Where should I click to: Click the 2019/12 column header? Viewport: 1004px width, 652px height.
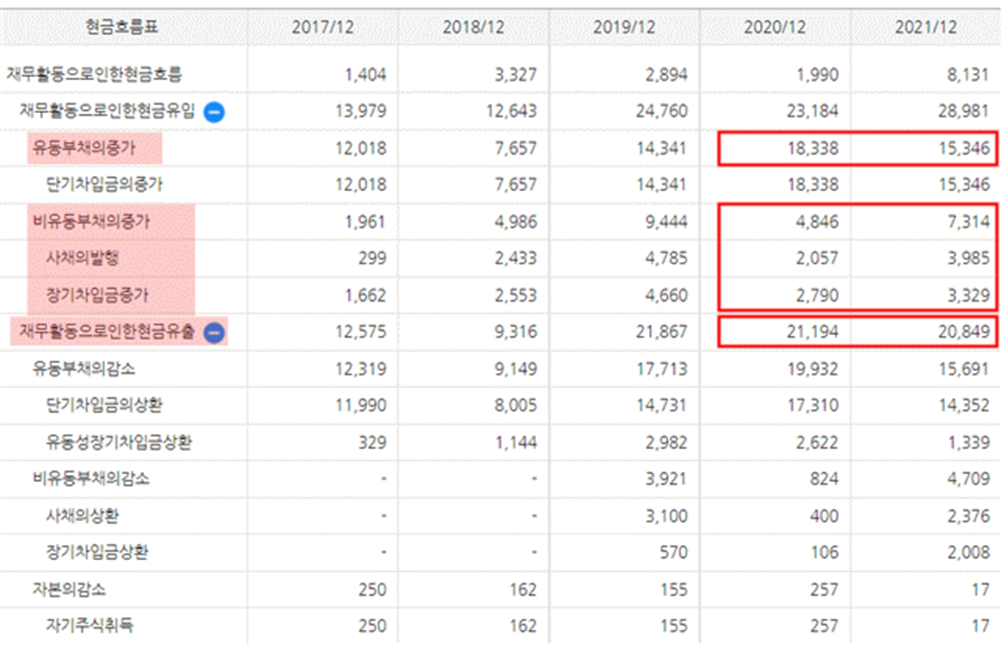[x=624, y=27]
